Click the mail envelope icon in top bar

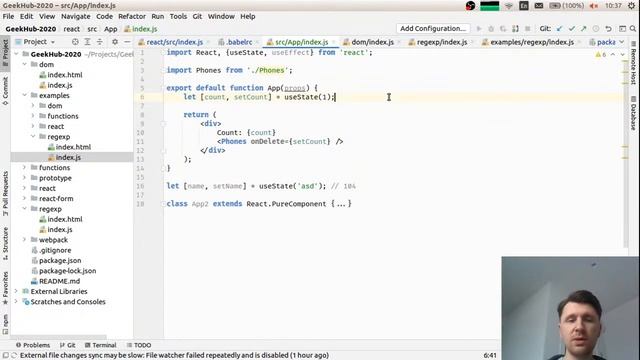(539, 6)
